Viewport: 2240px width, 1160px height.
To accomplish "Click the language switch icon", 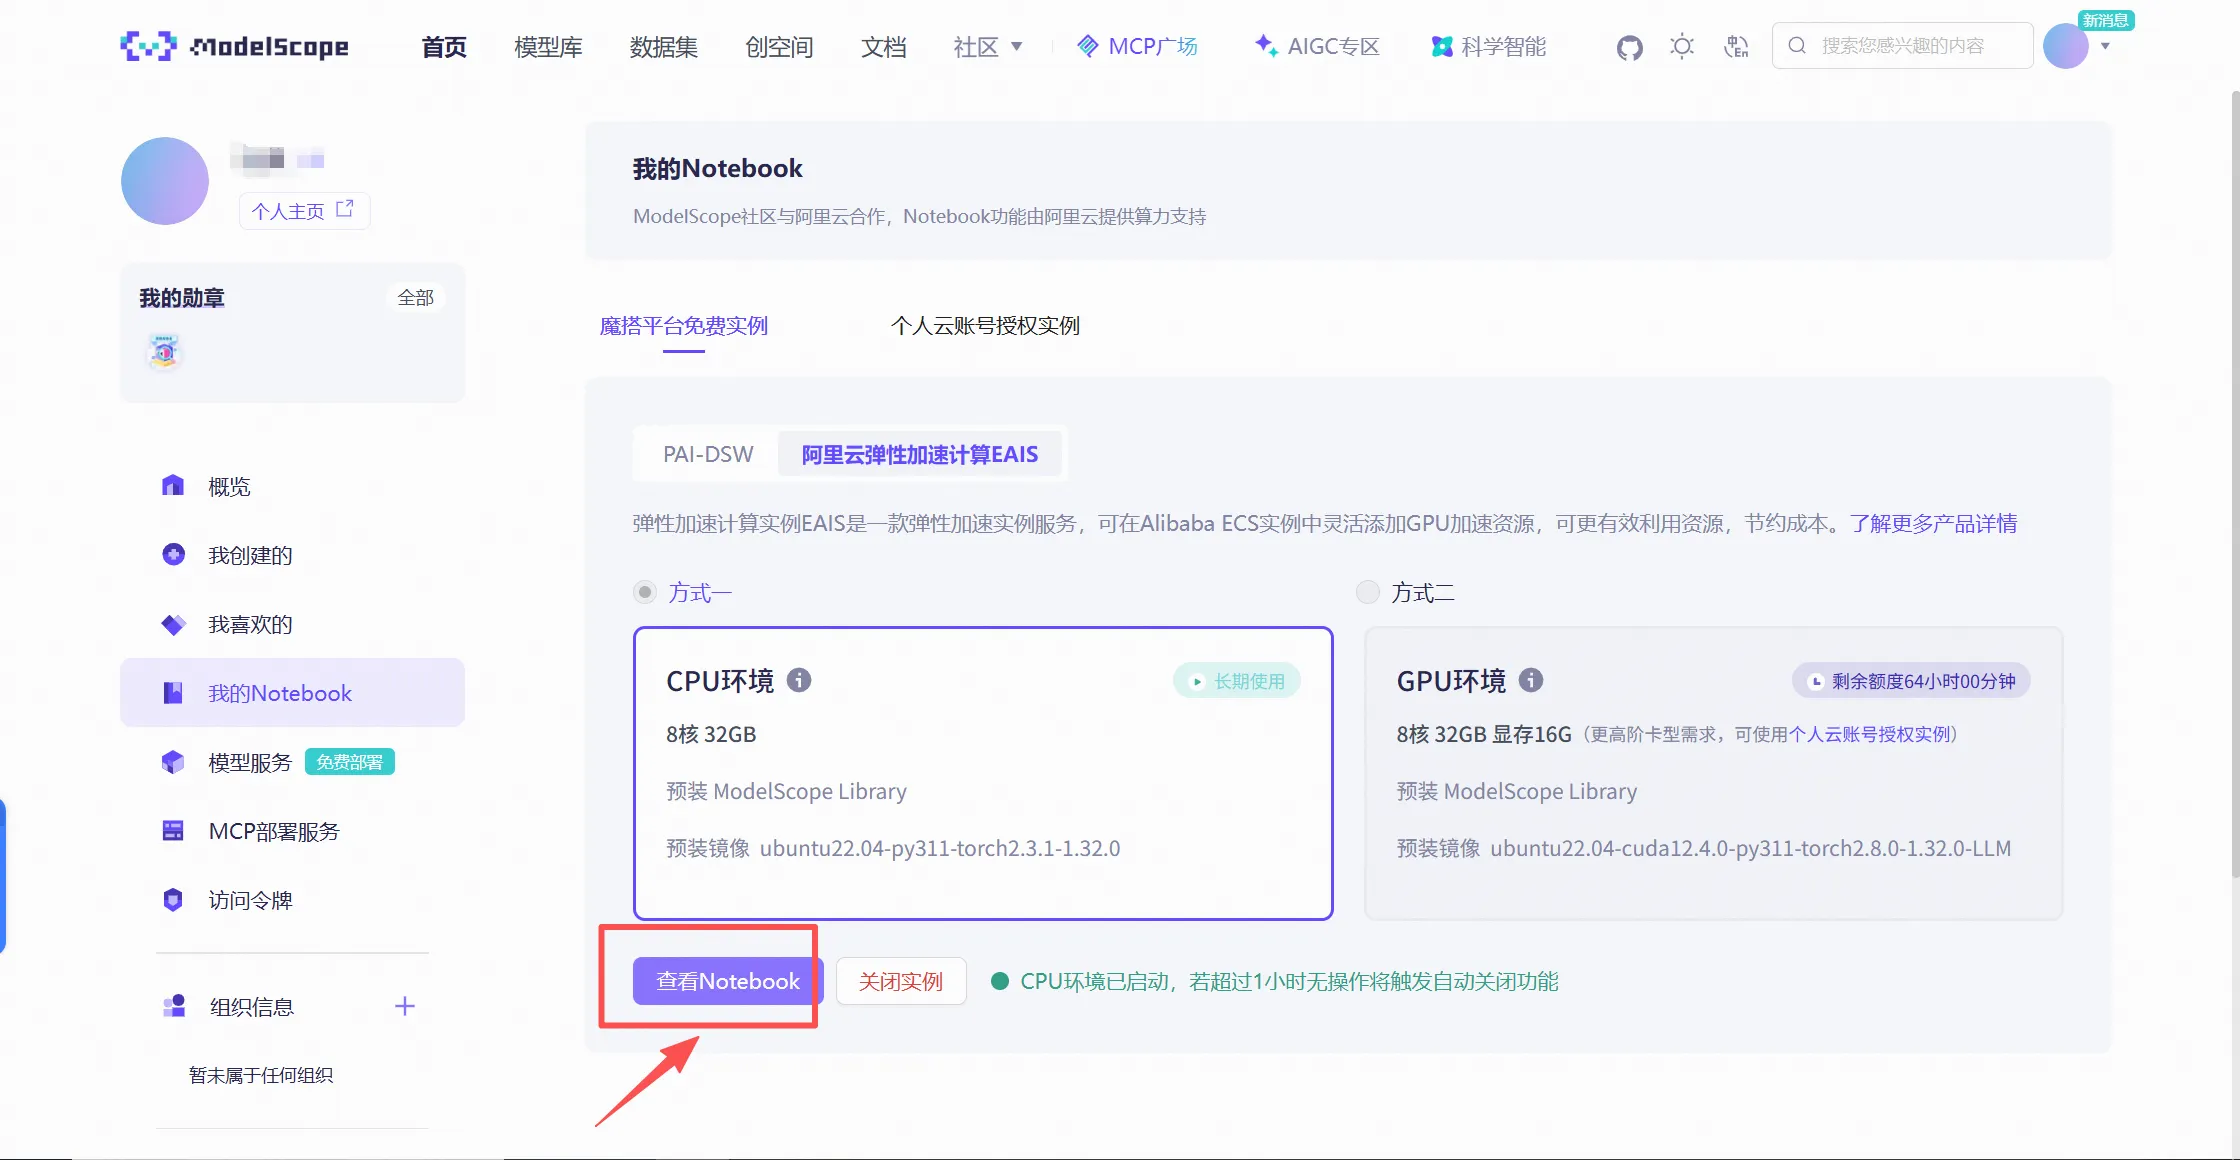I will (x=1737, y=46).
